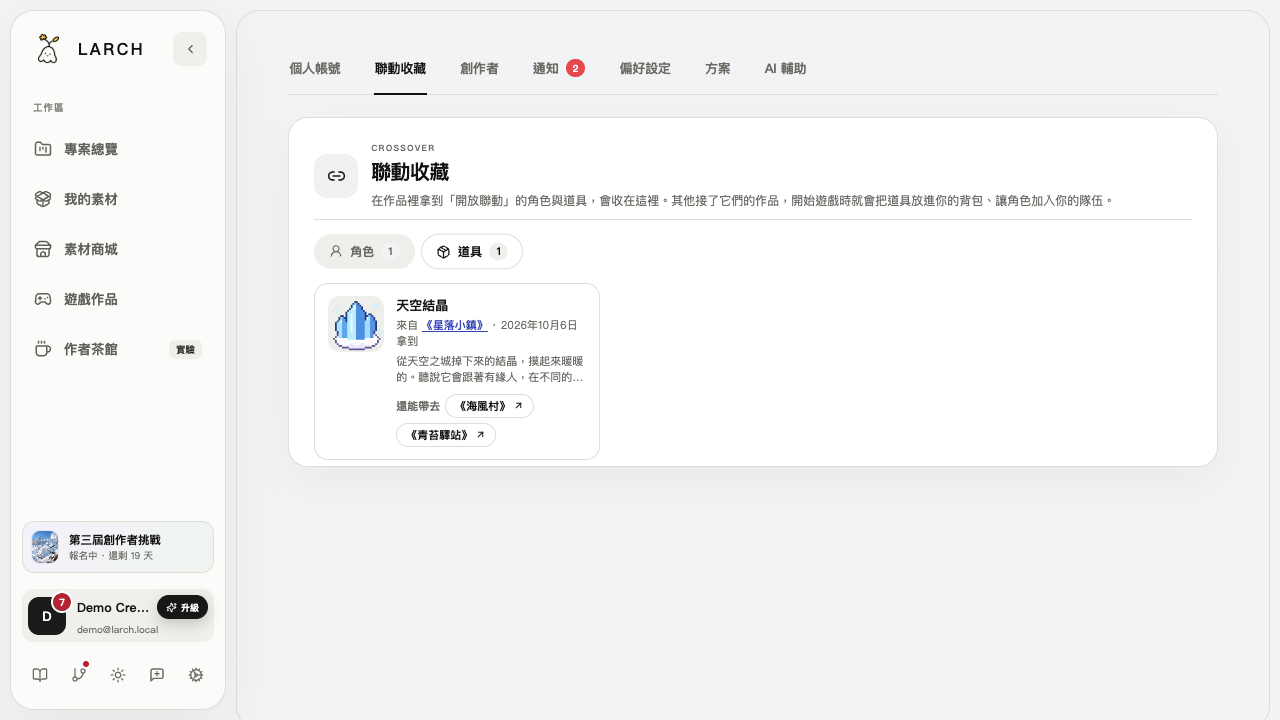Screen dimensions: 1280x720
Task: Open the 《星落小鎮》 source link
Action: tap(455, 325)
